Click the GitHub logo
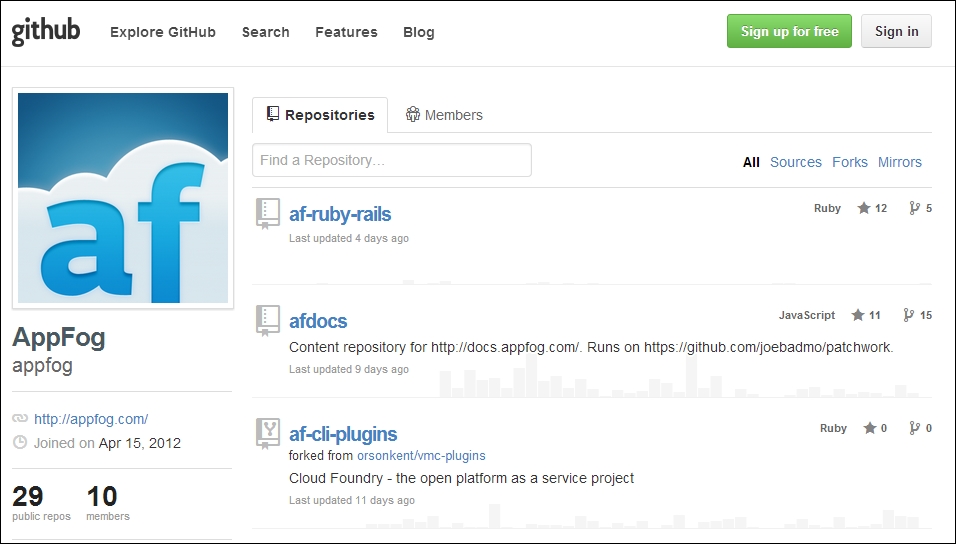956x544 pixels. pyautogui.click(x=46, y=32)
